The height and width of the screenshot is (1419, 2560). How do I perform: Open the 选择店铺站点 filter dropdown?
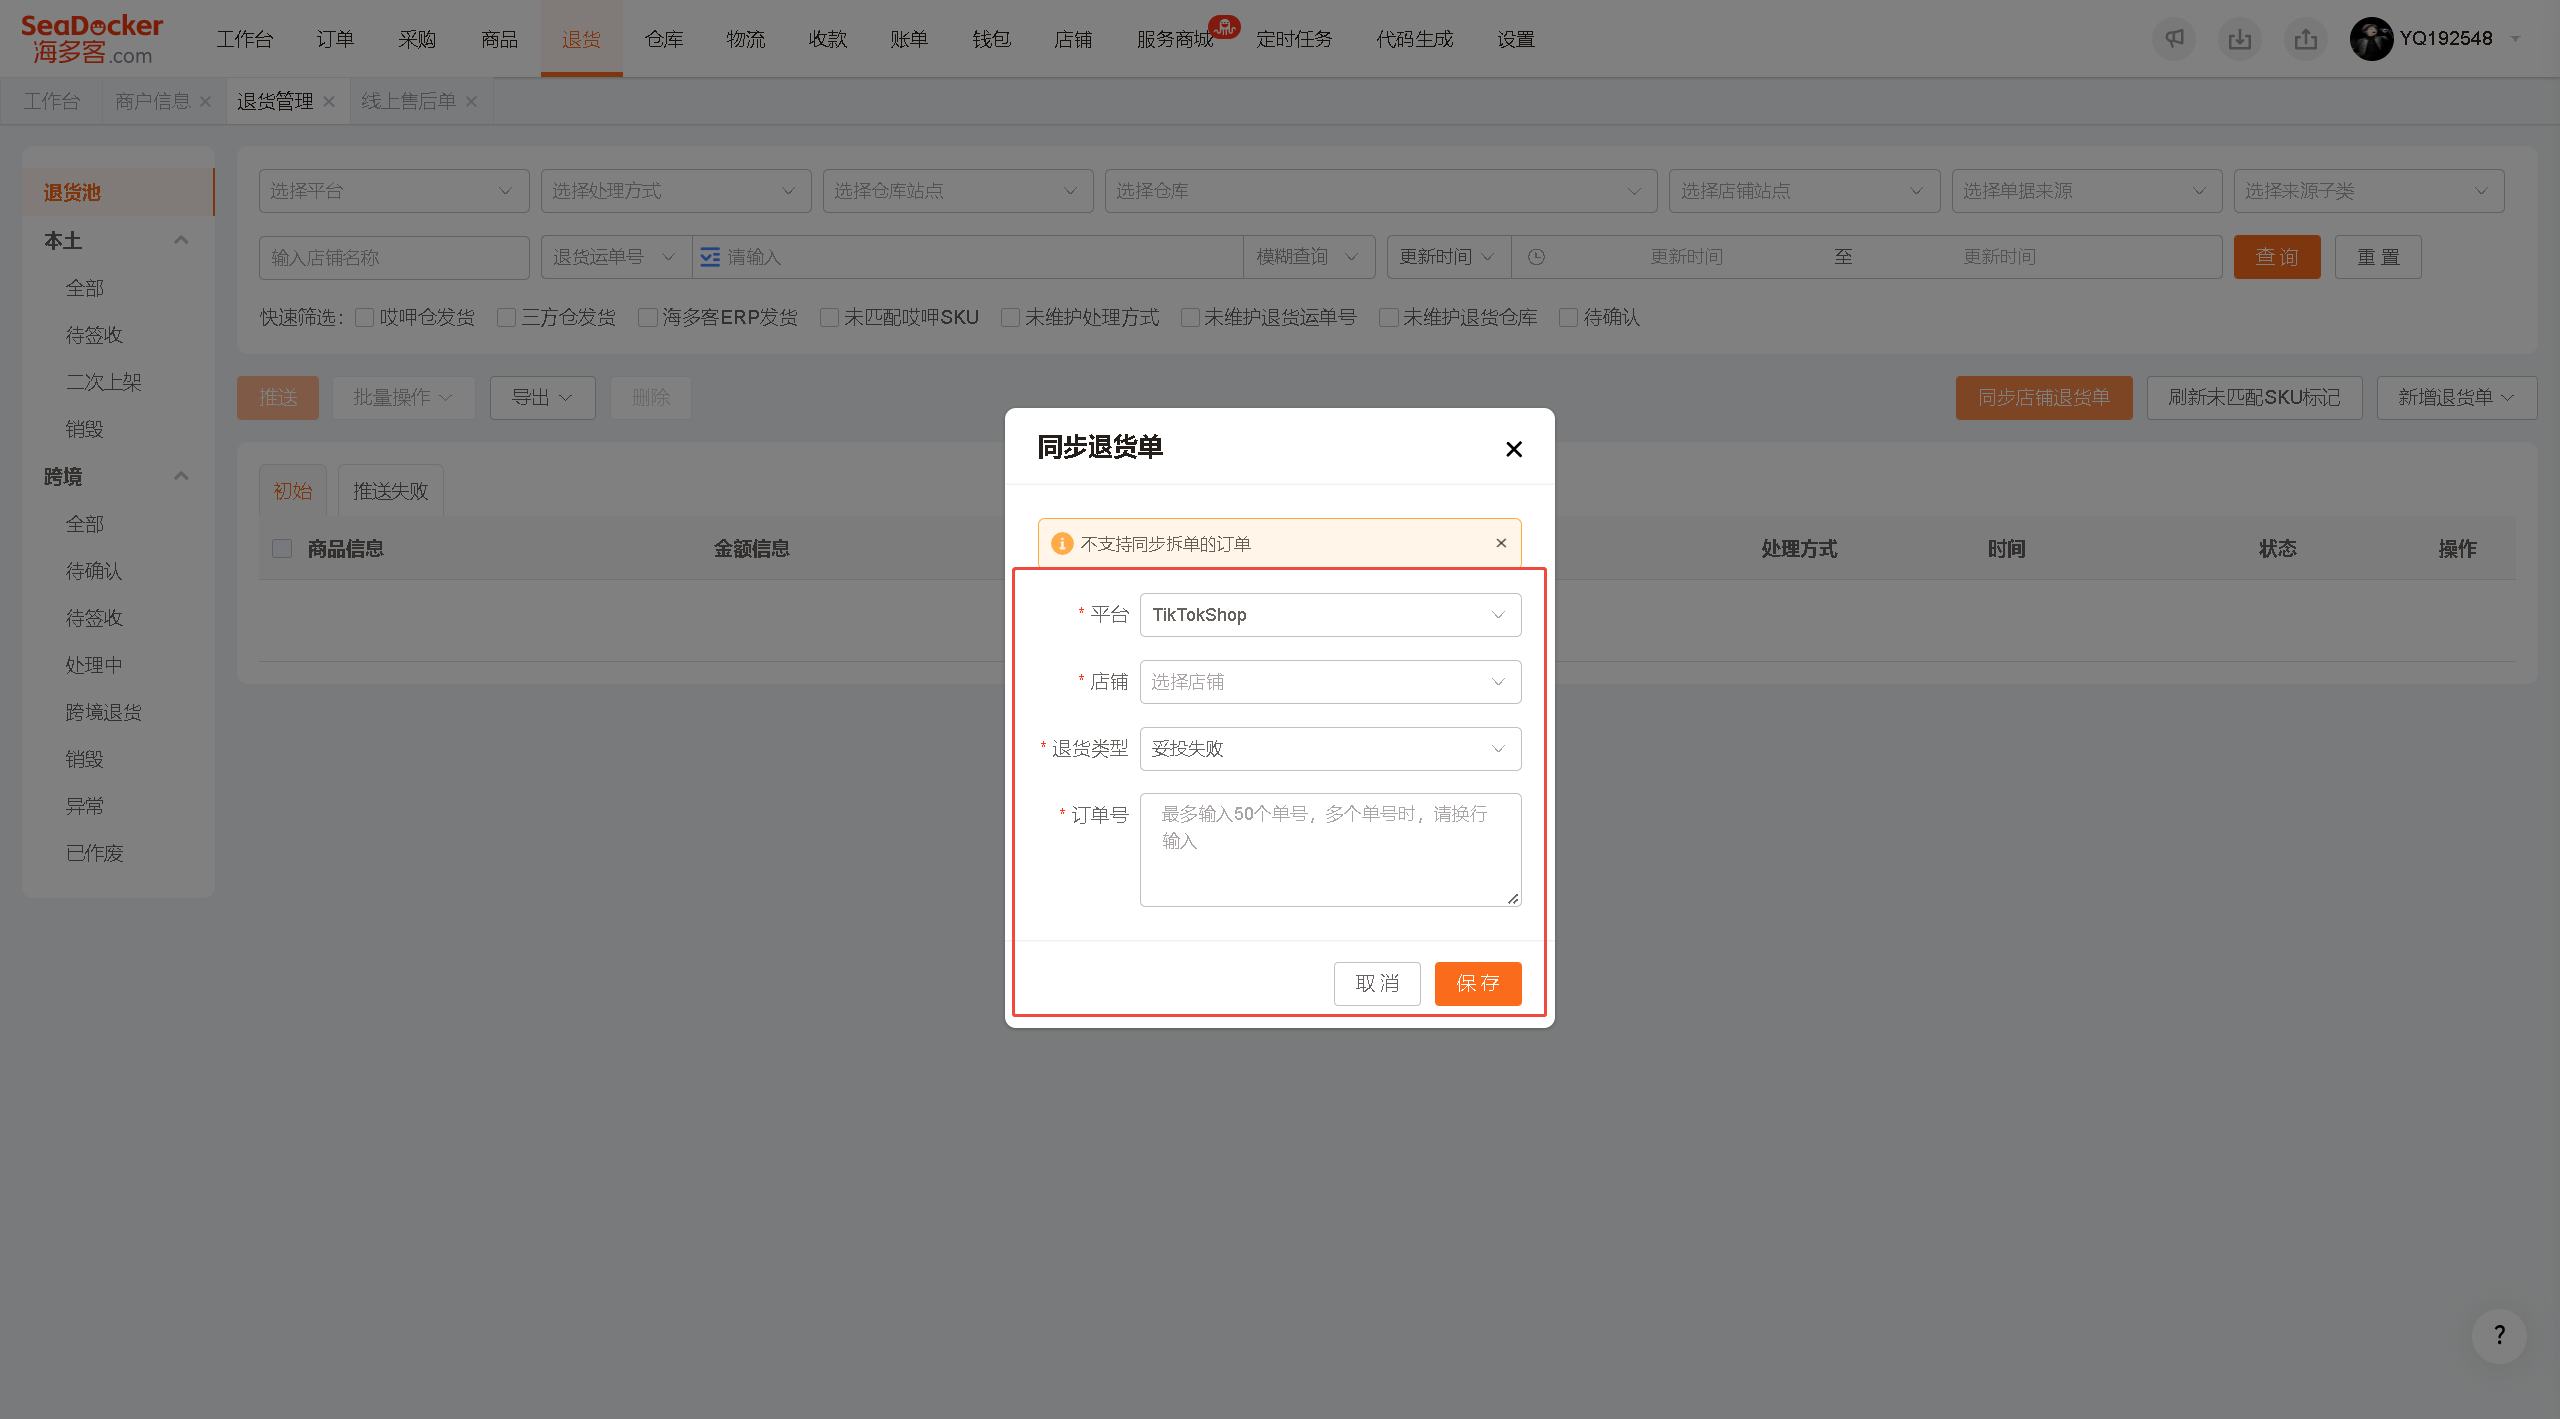point(1804,191)
